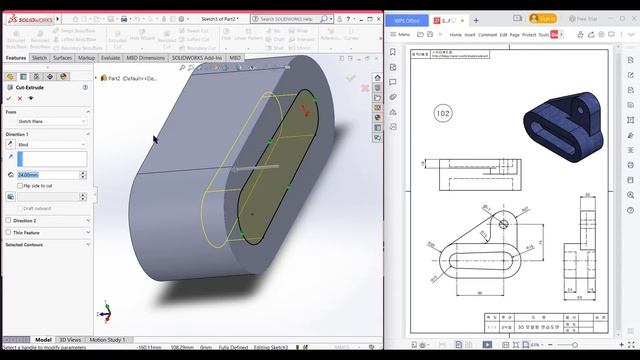Click the Free Trial link in WPS

tap(583, 19)
